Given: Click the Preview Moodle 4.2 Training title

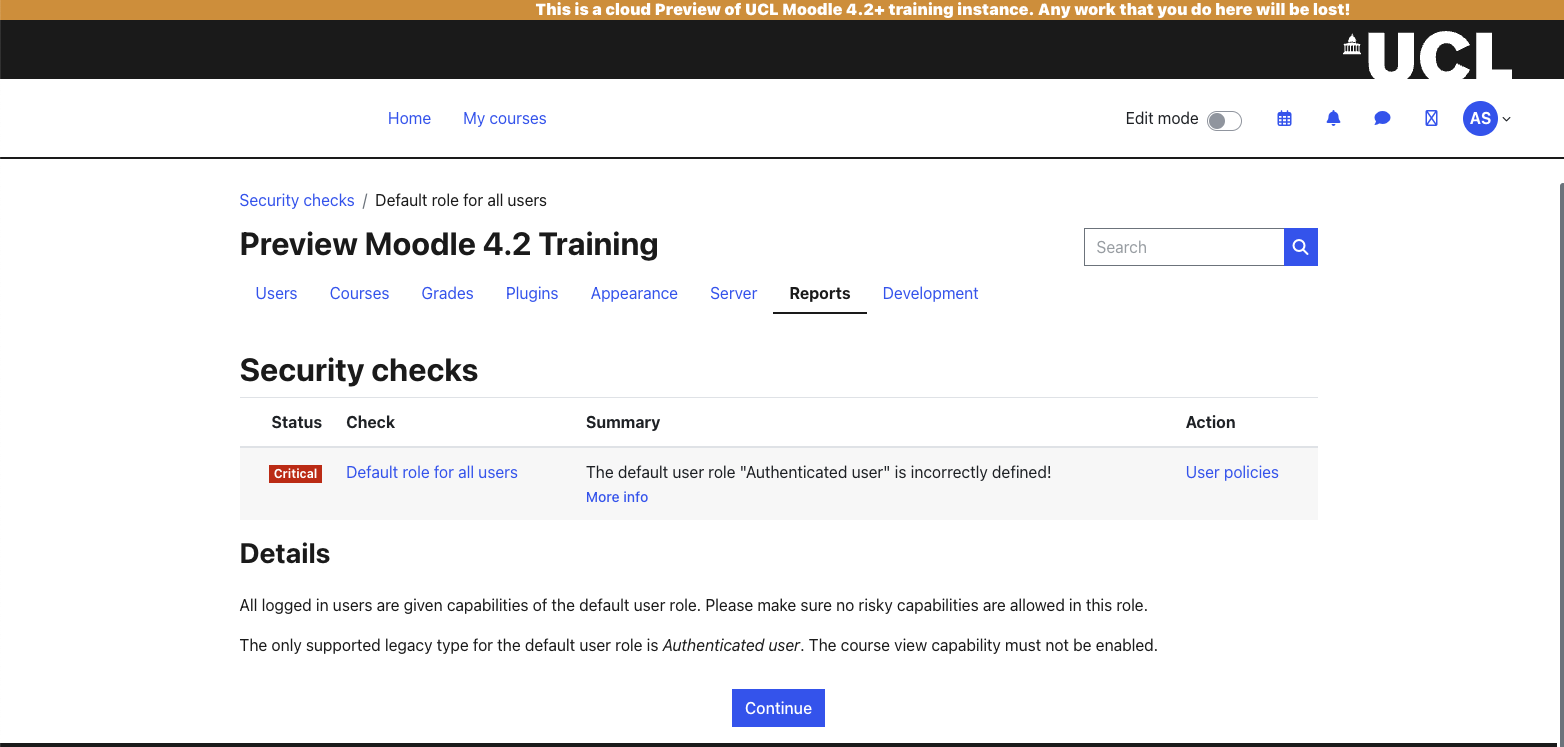Looking at the screenshot, I should (449, 244).
